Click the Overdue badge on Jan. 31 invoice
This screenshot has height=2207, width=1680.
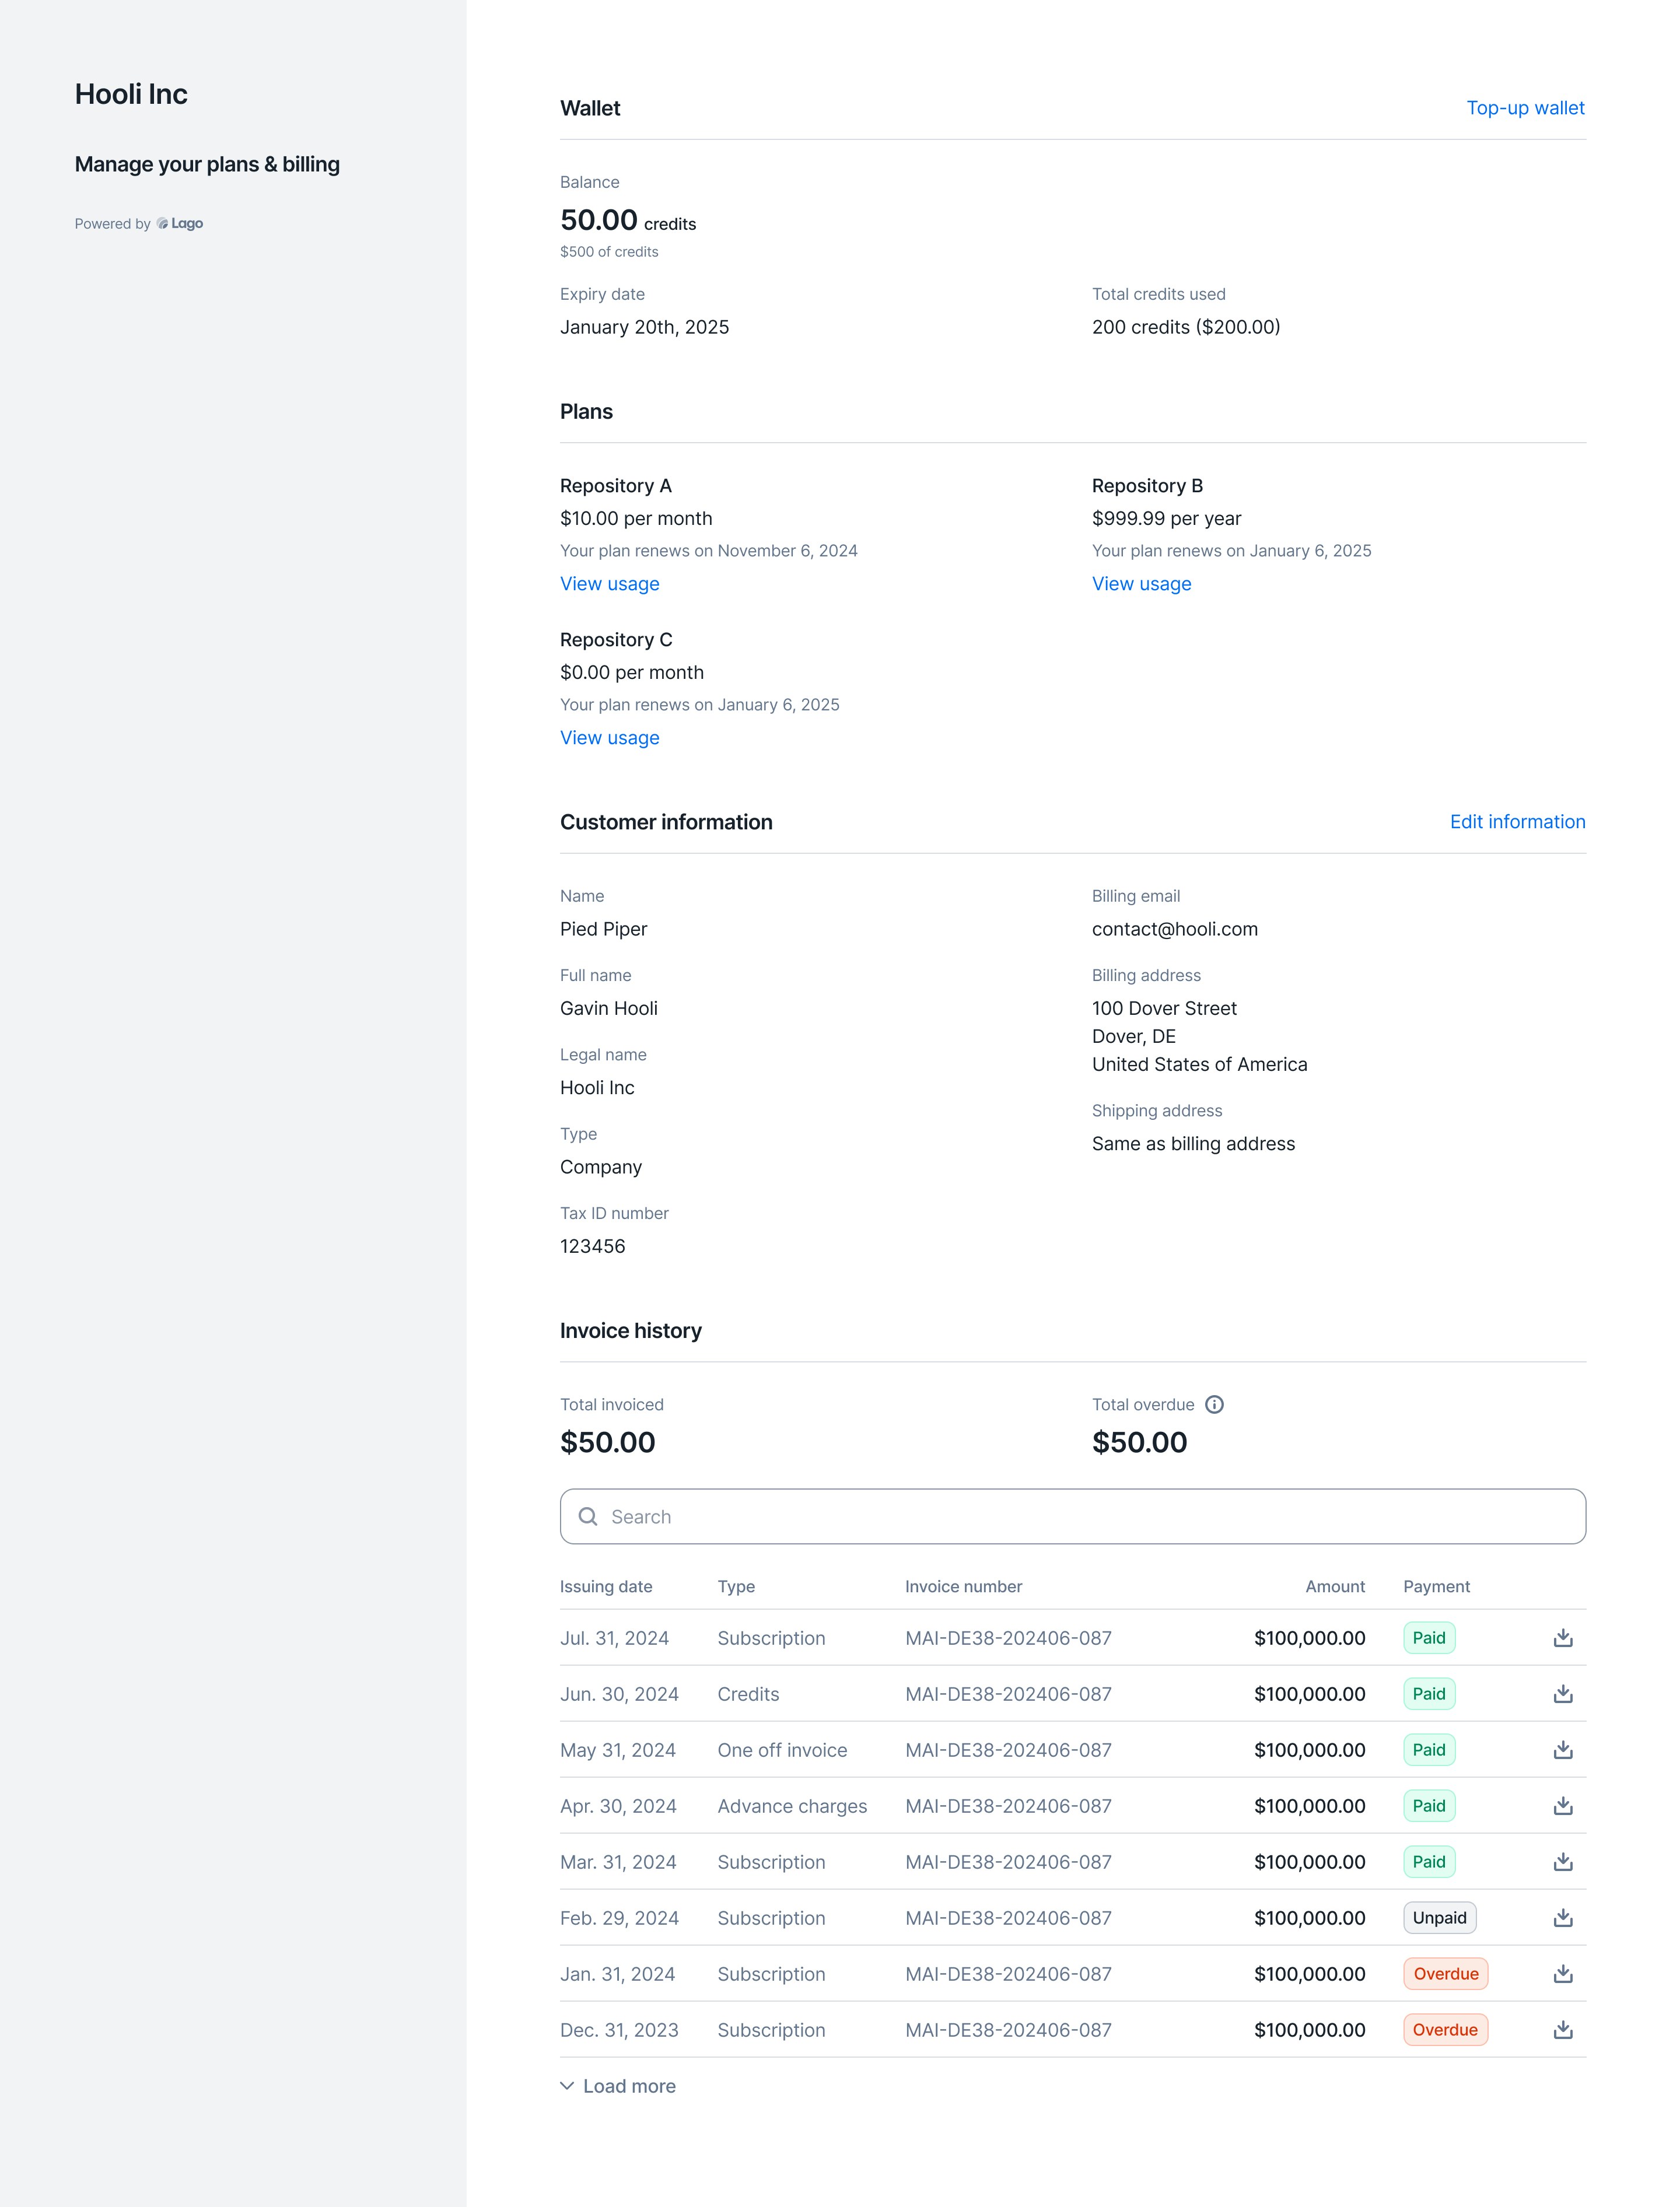pos(1445,1974)
